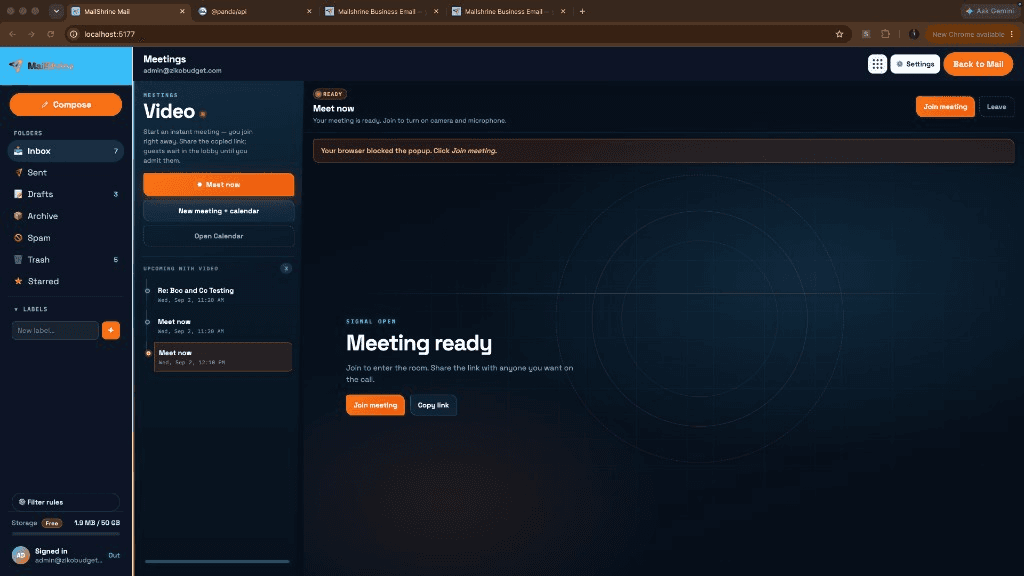Click the Starred star icon
This screenshot has height=576, width=1024.
coord(18,281)
